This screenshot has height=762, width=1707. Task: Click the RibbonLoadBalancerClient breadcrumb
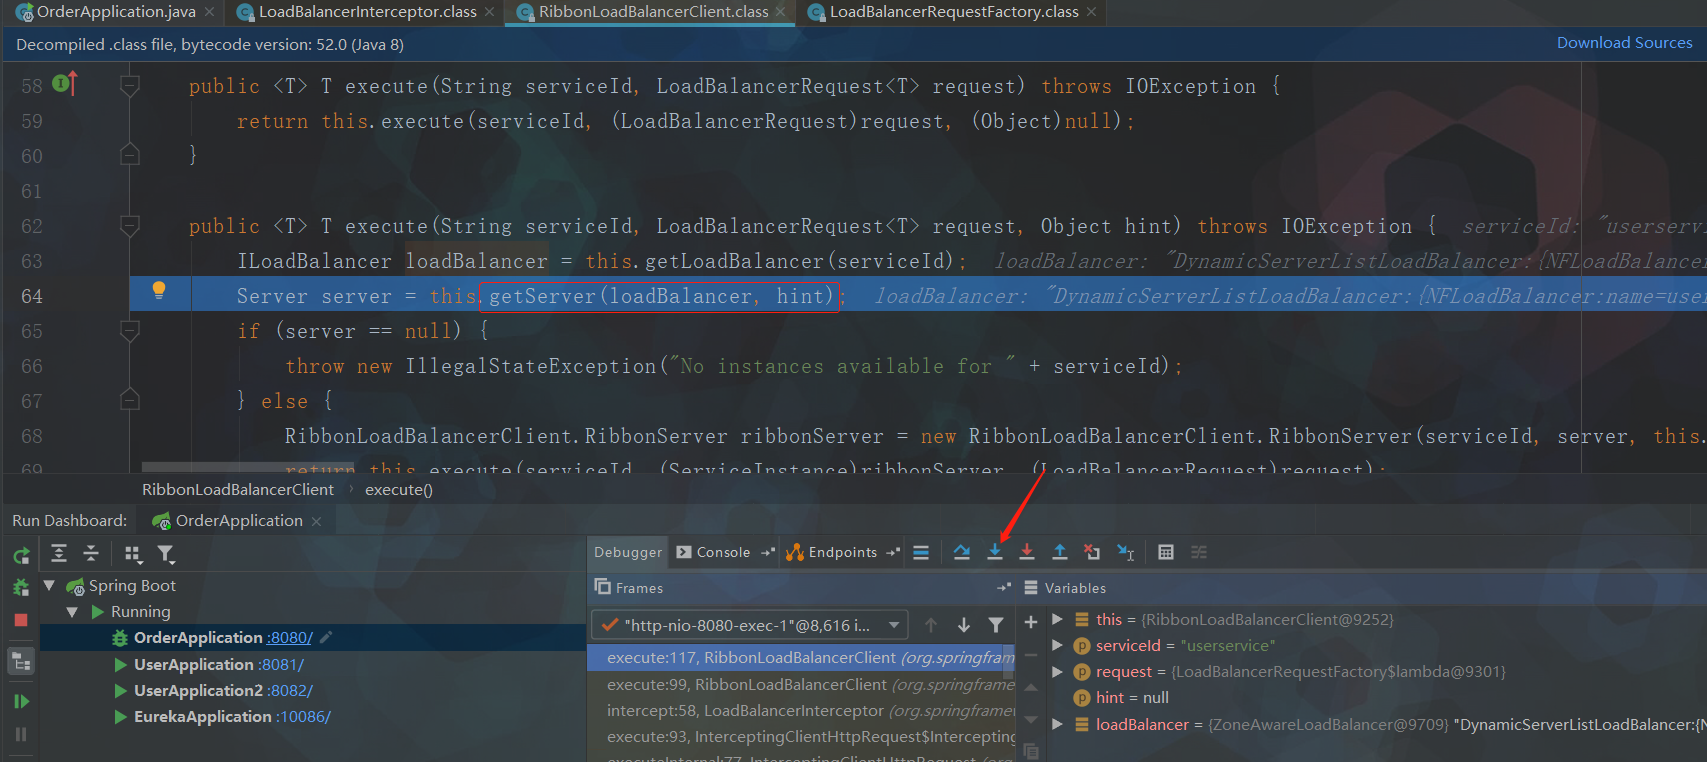(238, 490)
